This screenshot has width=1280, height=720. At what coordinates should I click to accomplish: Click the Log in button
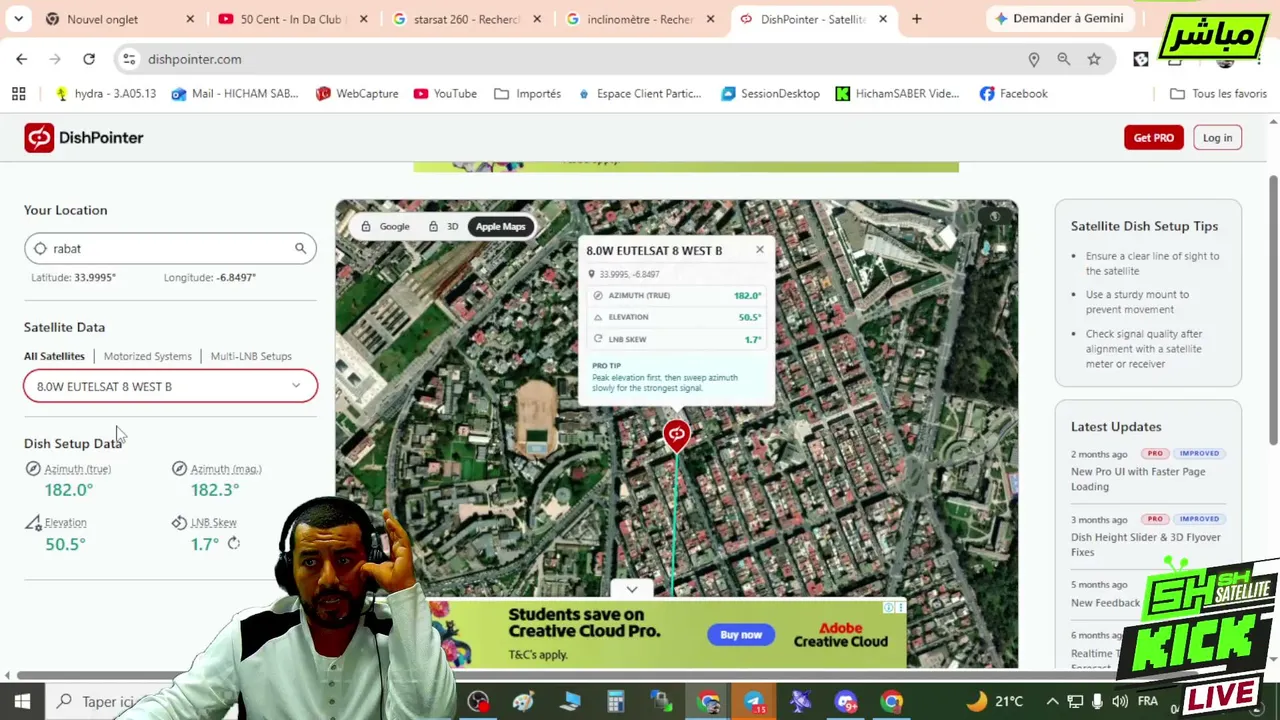(1217, 138)
